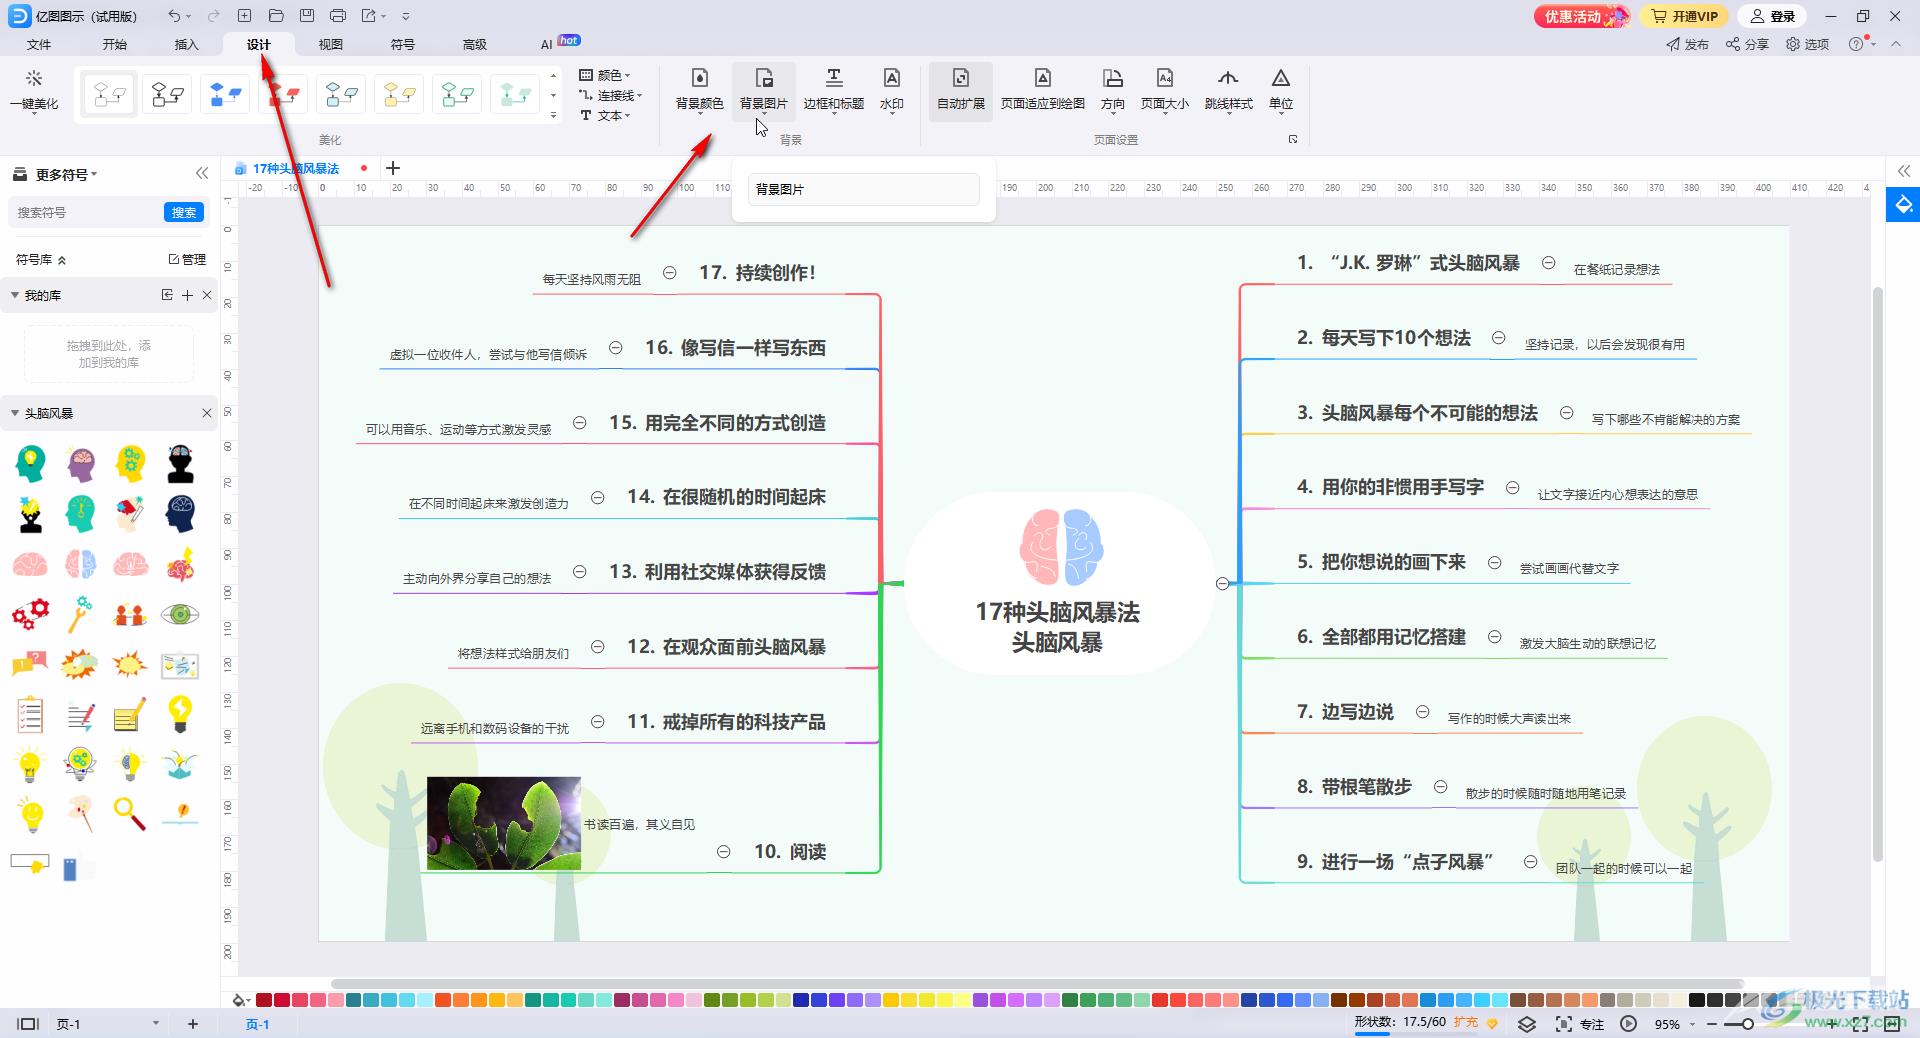Image resolution: width=1920 pixels, height=1038 pixels.
Task: Collapse the 头脑风暴 symbol section
Action: point(15,413)
